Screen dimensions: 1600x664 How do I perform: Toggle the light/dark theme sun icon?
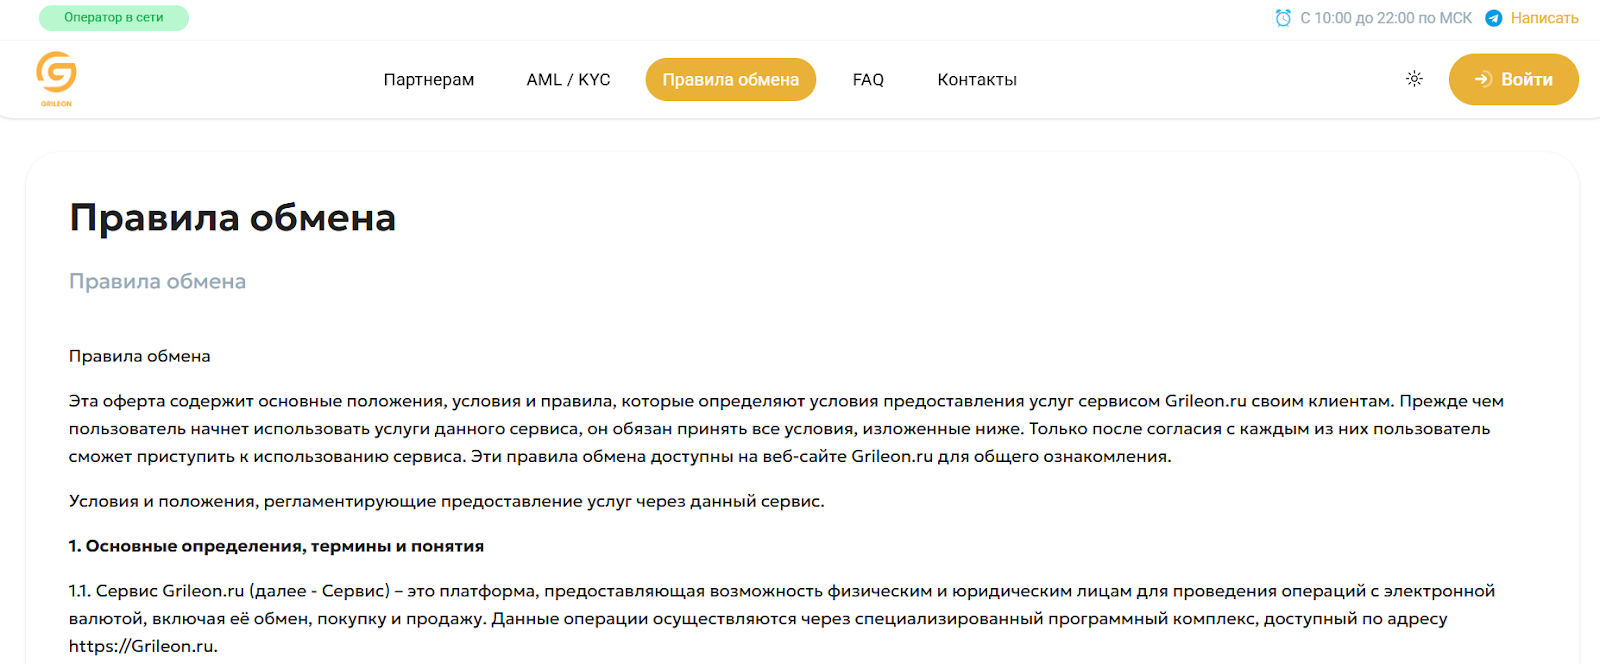click(x=1414, y=79)
